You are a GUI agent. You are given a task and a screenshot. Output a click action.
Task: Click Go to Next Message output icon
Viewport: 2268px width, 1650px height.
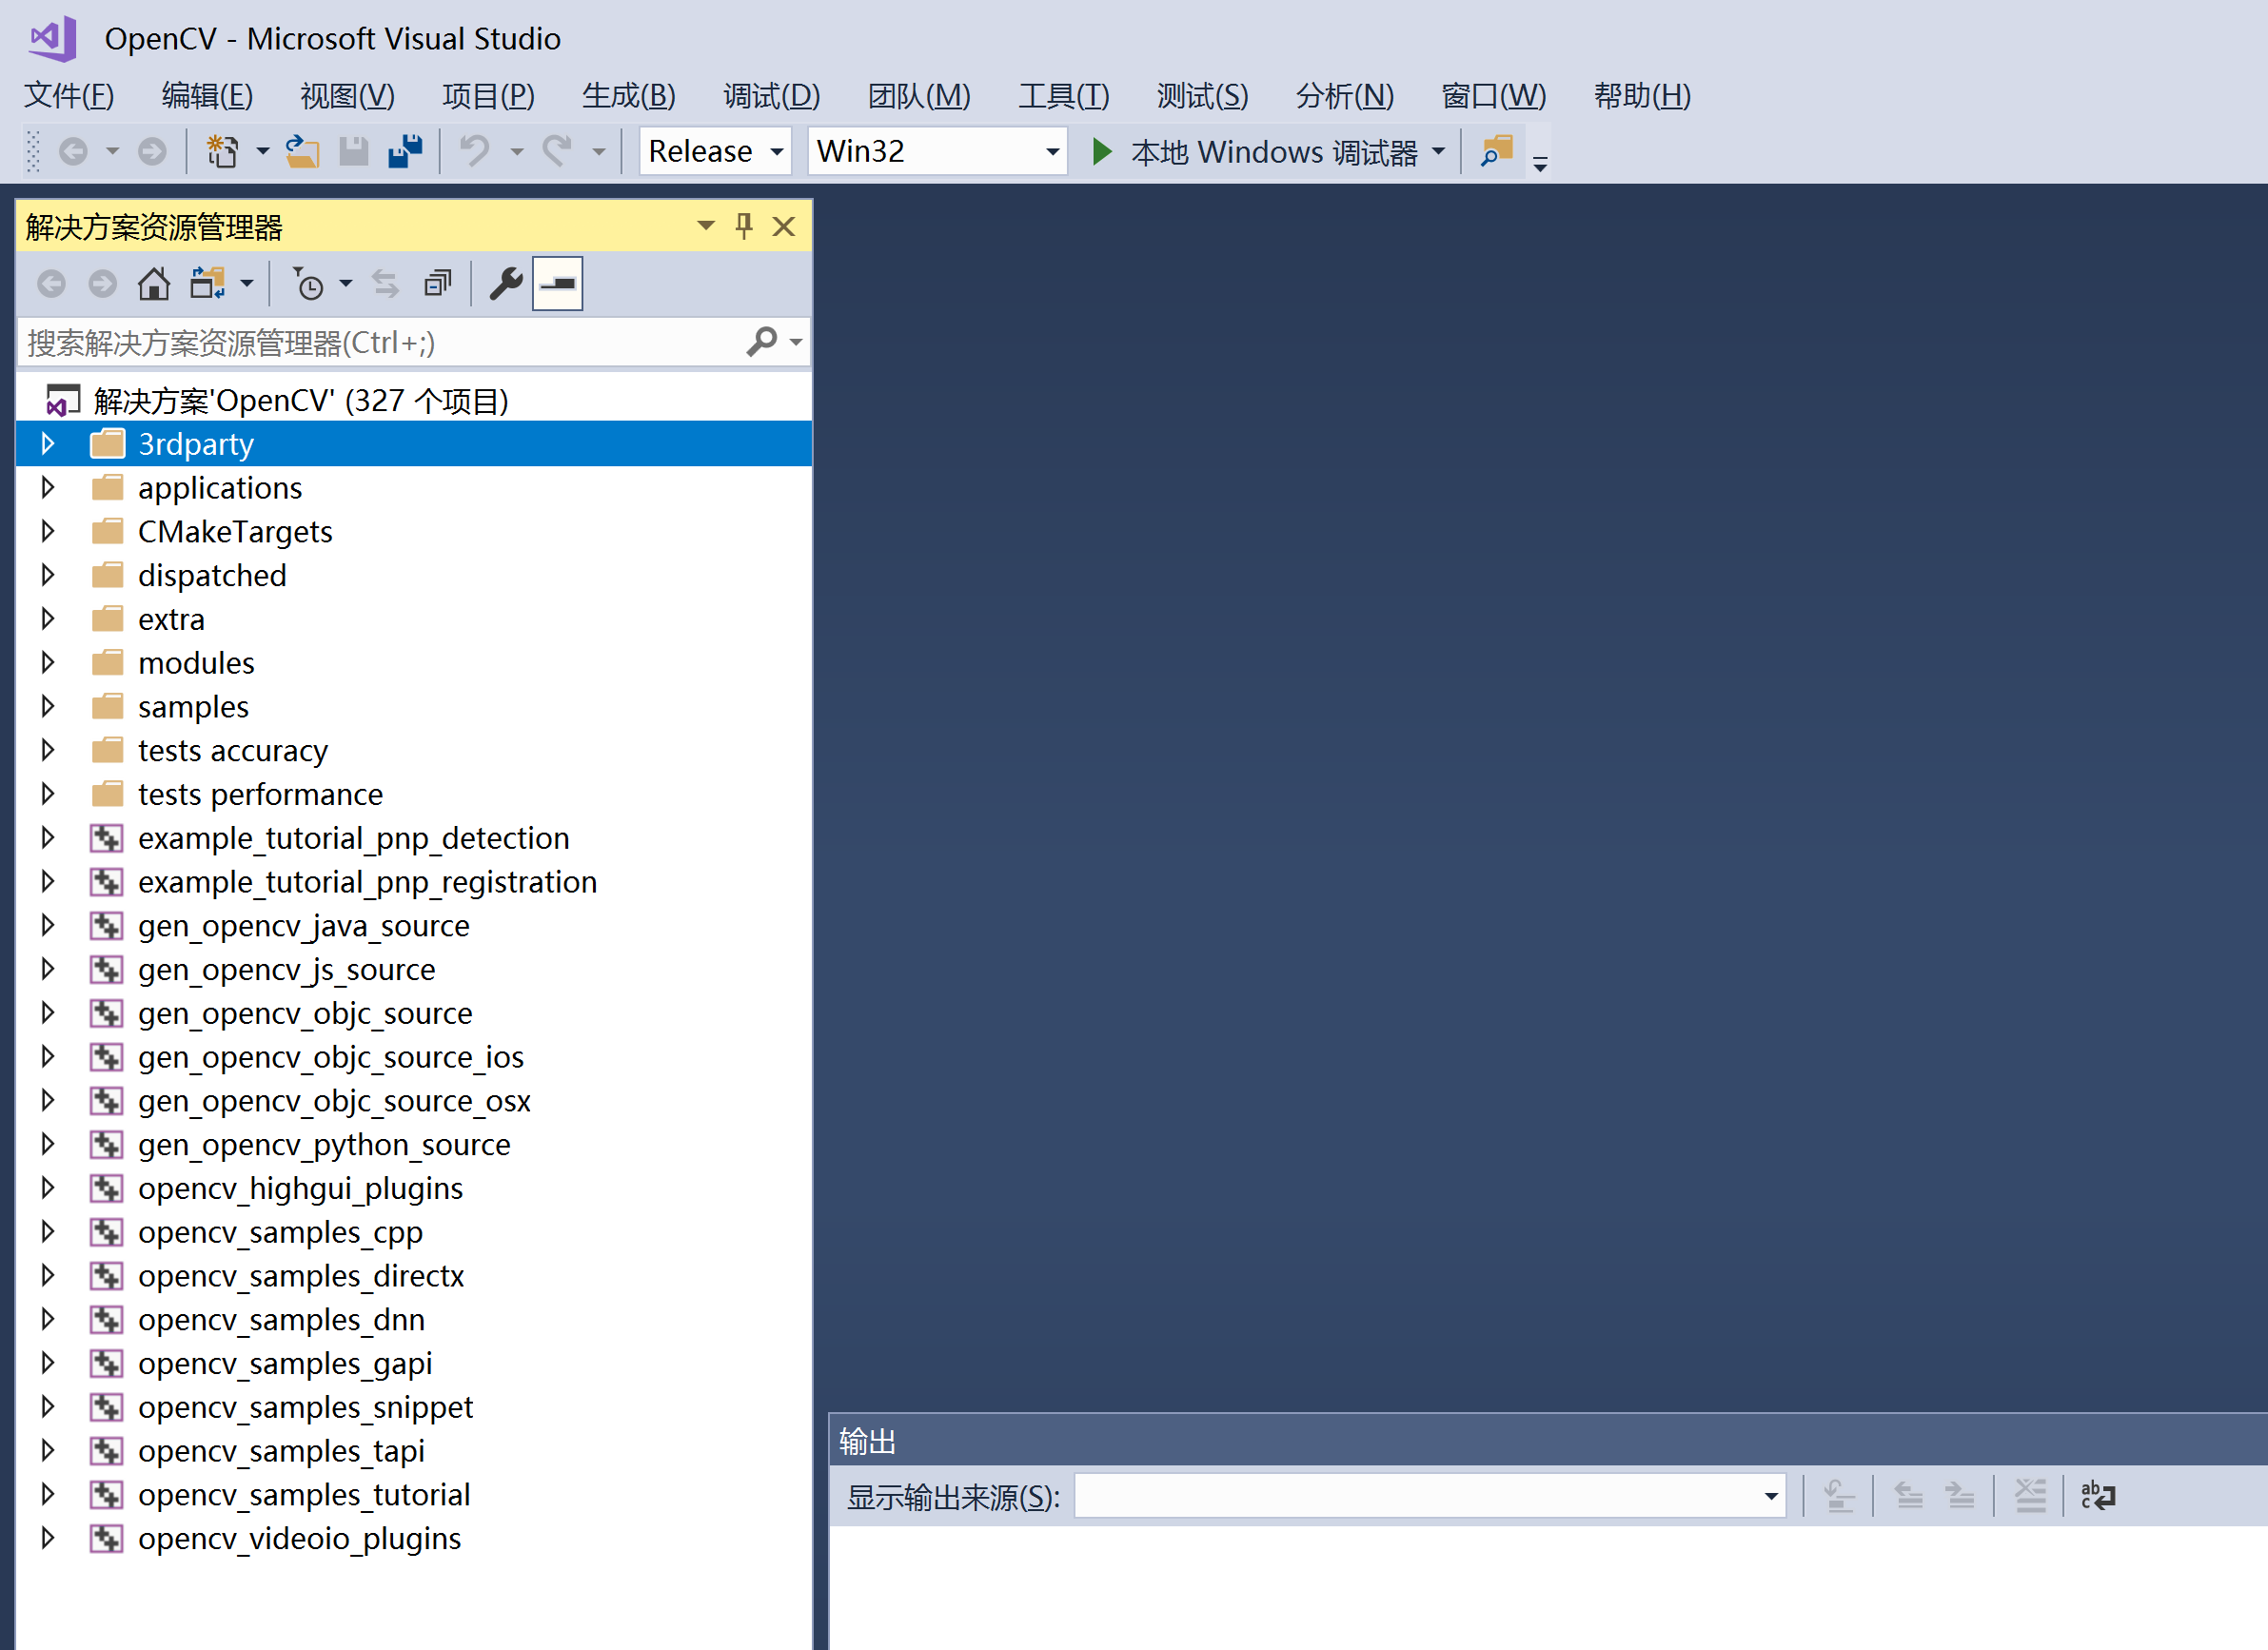[x=1959, y=1497]
